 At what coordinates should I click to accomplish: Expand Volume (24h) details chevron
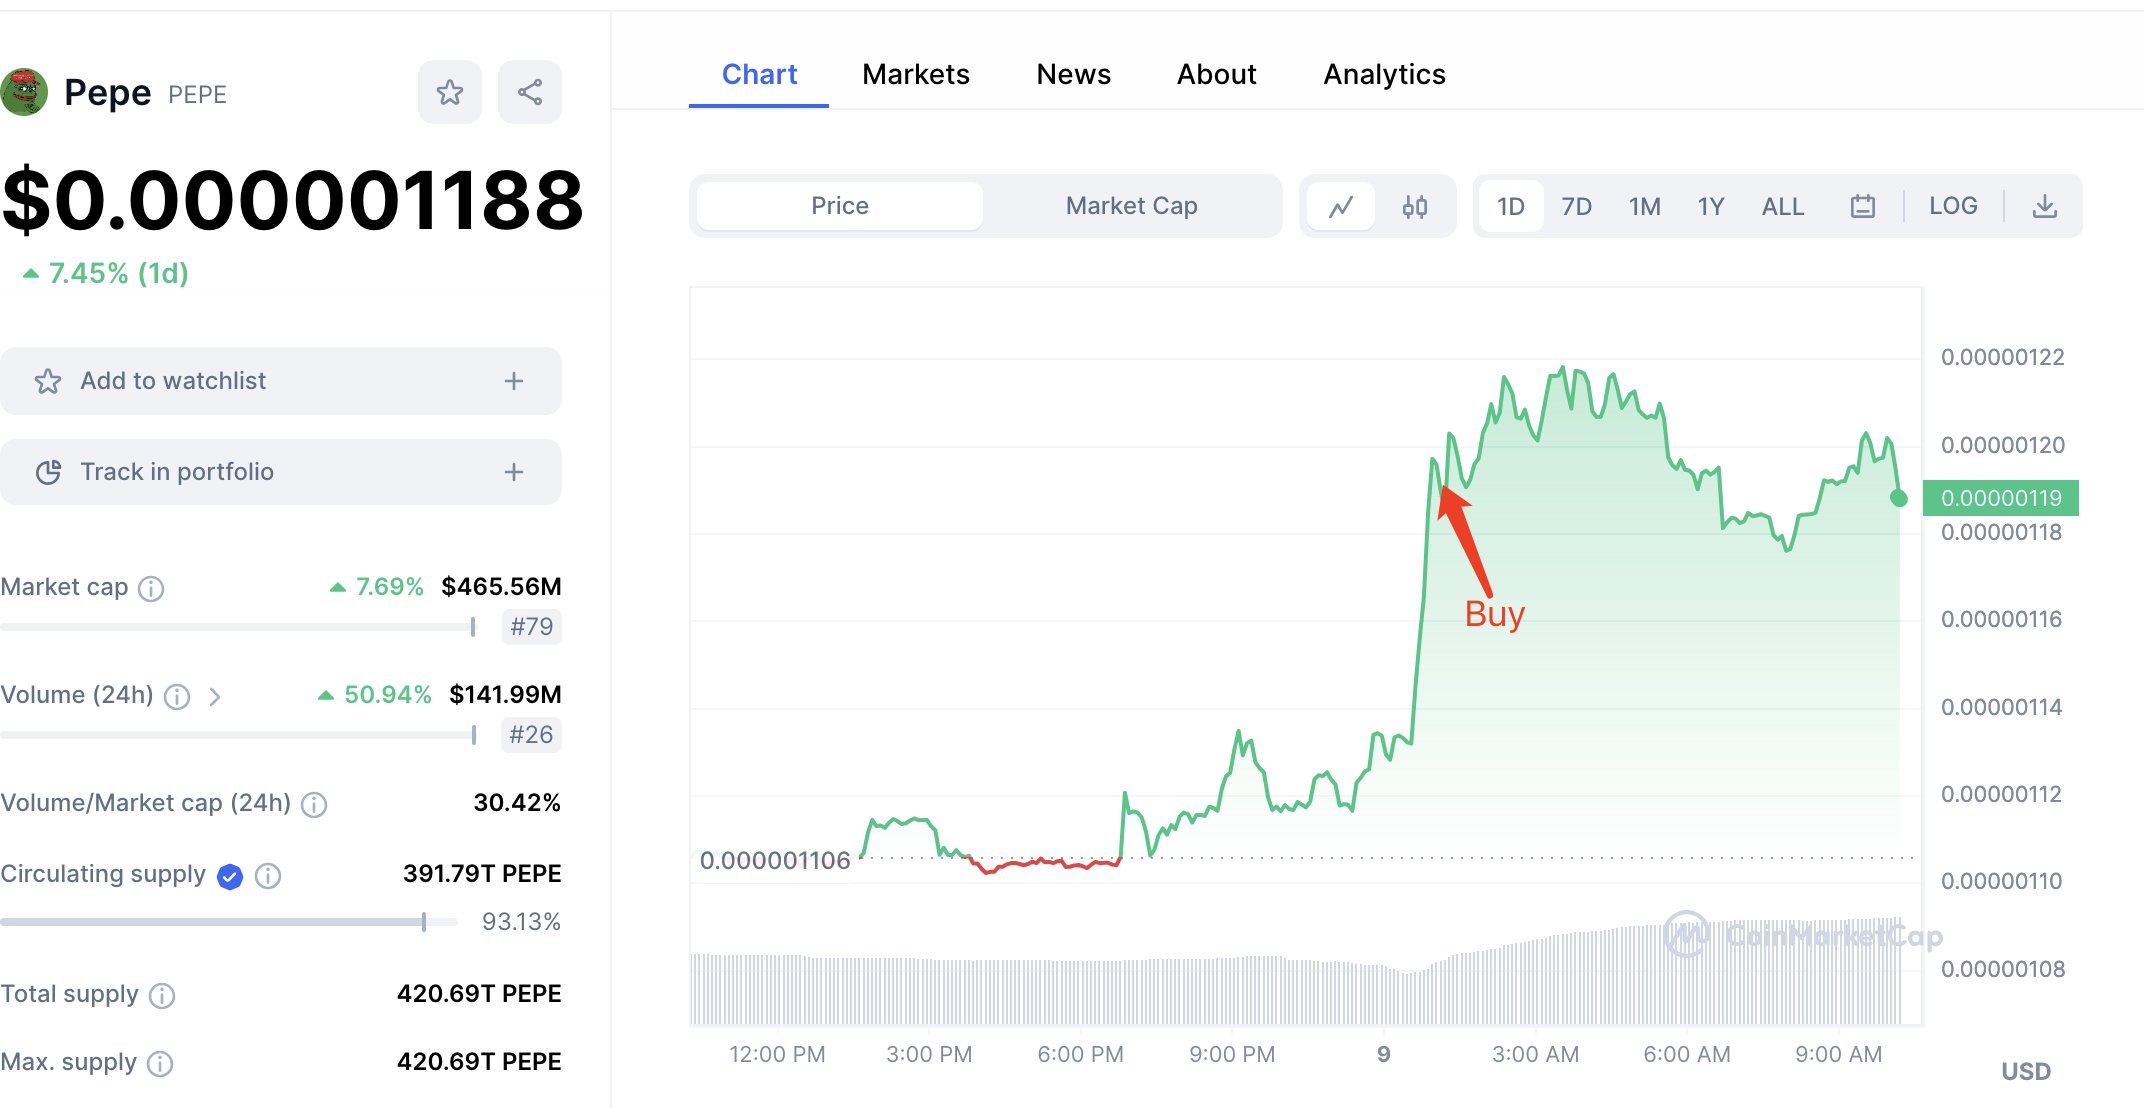pos(214,696)
